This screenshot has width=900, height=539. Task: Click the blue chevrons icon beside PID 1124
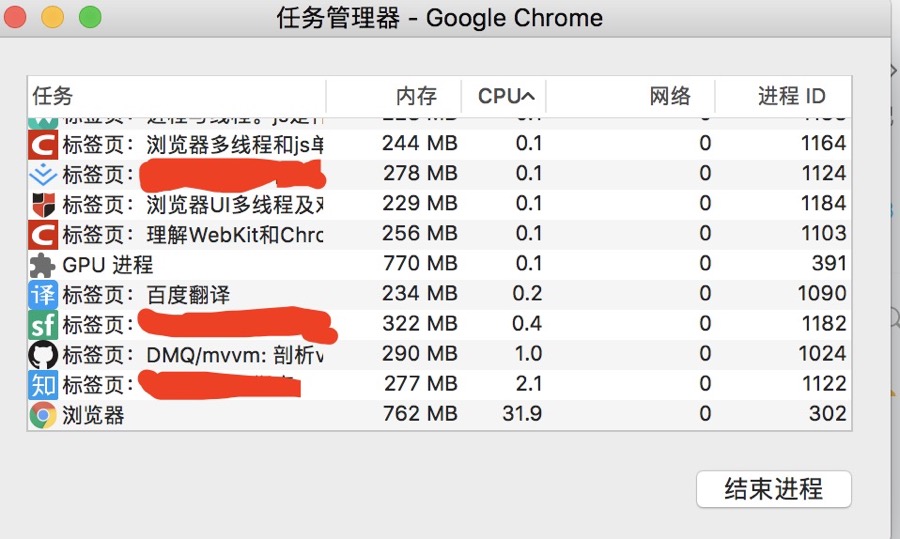pyautogui.click(x=43, y=174)
